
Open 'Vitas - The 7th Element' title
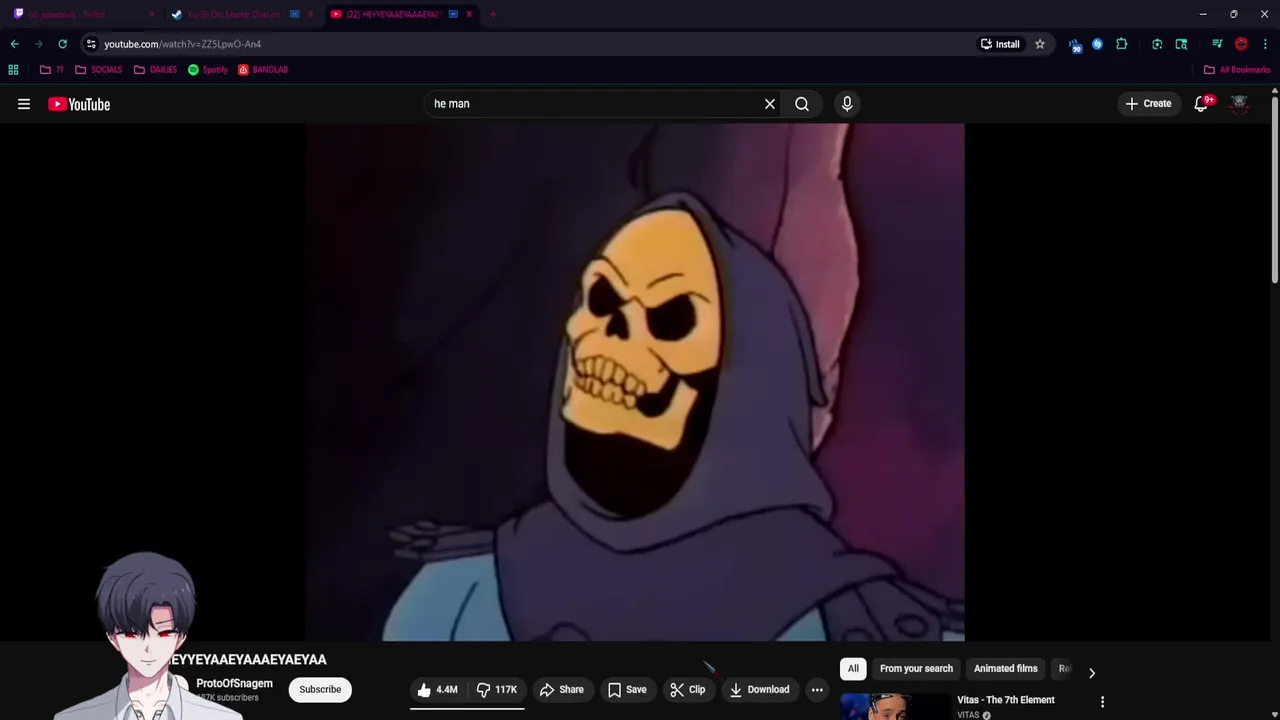(x=1005, y=700)
